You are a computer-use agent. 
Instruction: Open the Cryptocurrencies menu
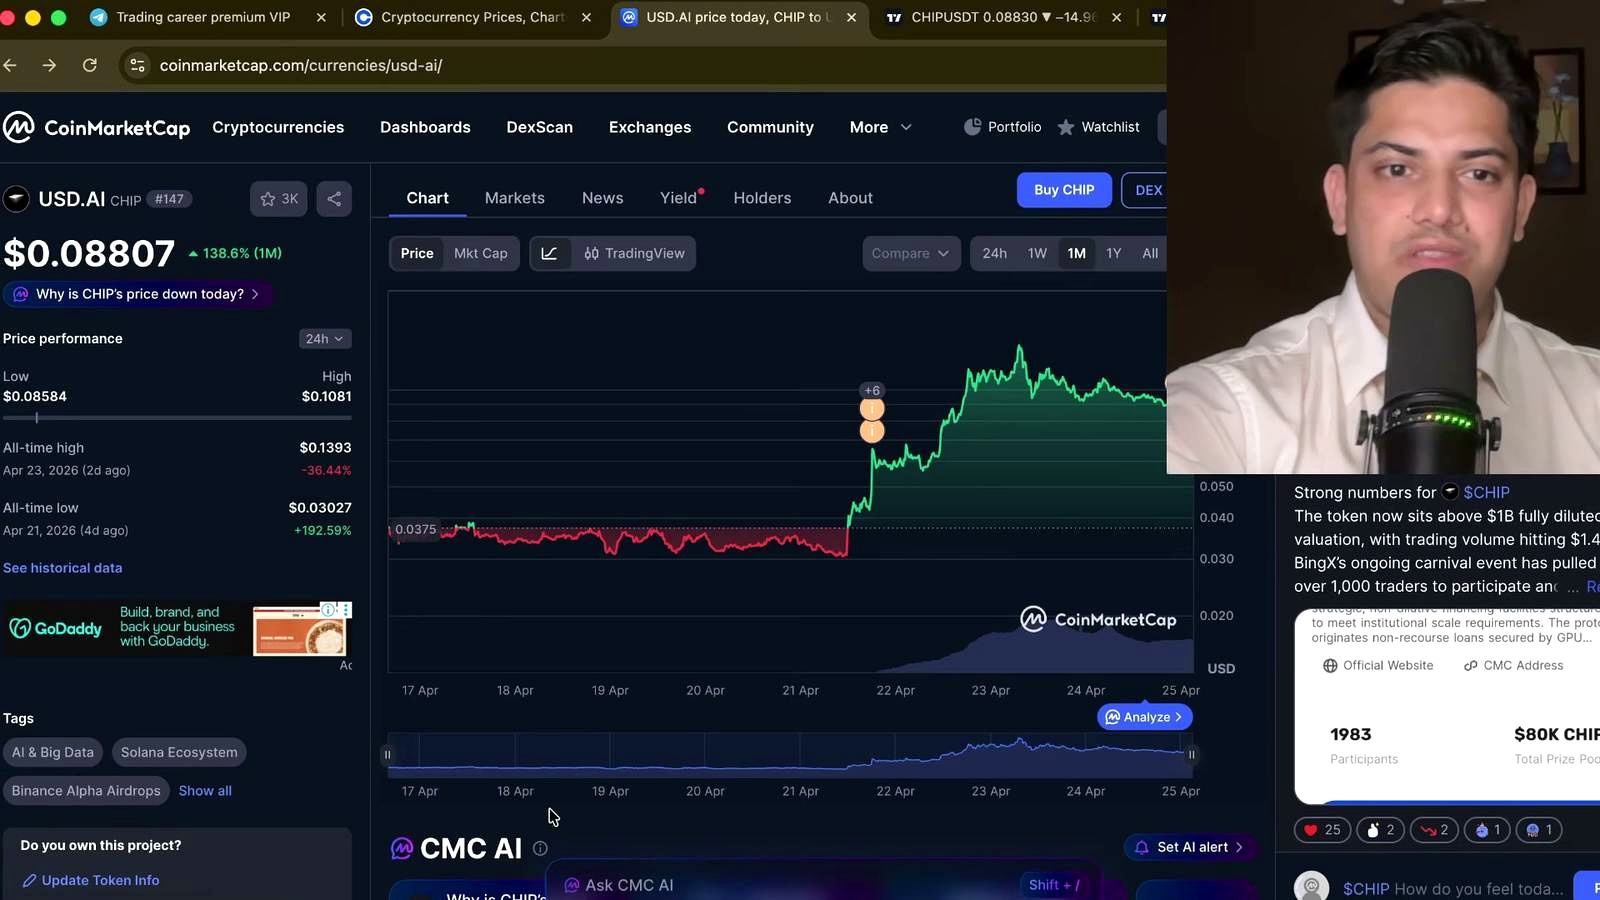coord(278,127)
